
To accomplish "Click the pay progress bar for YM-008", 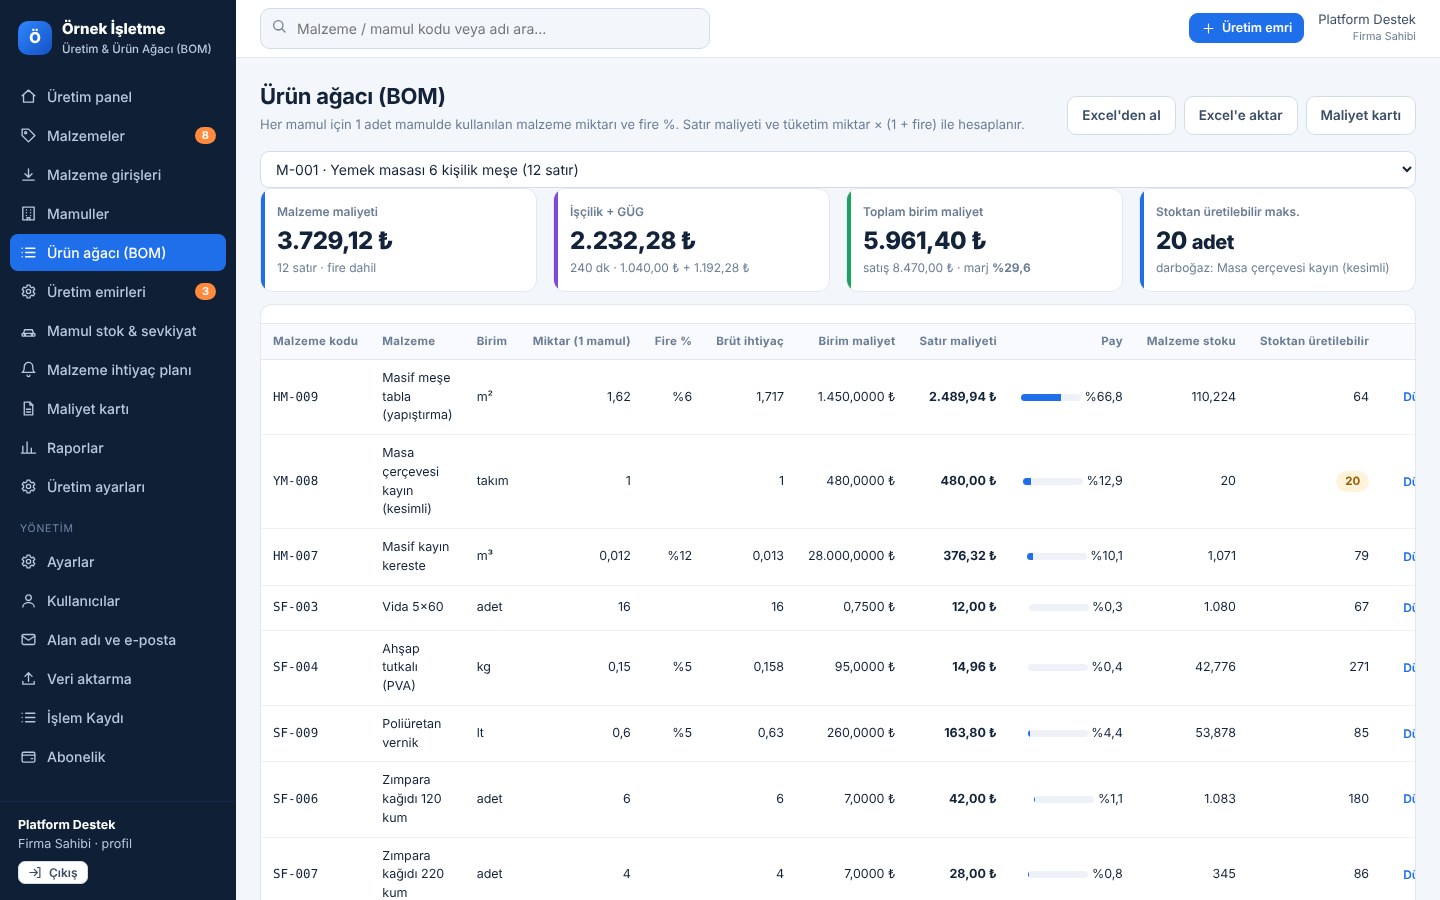I will [x=1052, y=482].
